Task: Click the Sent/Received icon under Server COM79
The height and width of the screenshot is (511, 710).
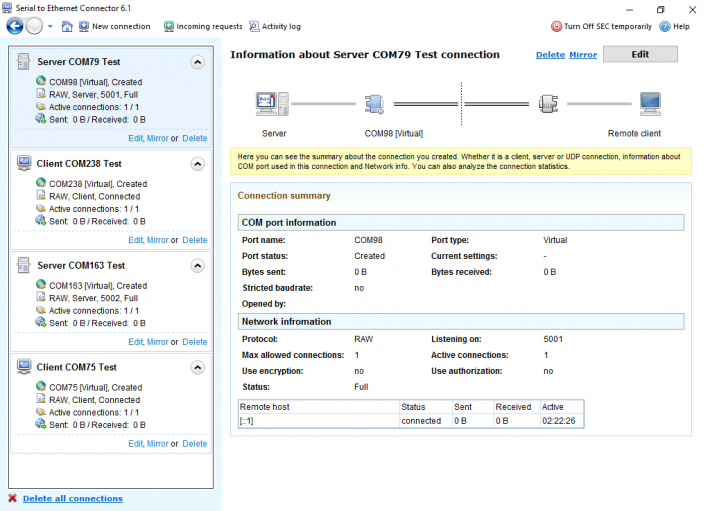Action: click(x=41, y=119)
